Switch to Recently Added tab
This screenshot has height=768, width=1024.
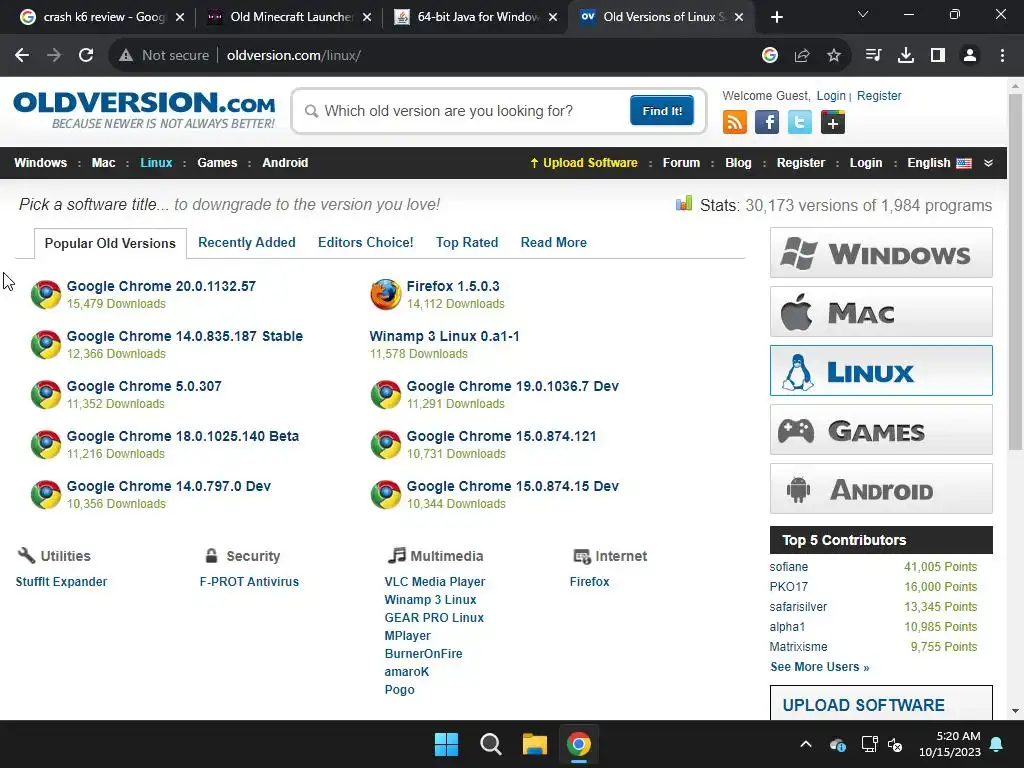[247, 242]
